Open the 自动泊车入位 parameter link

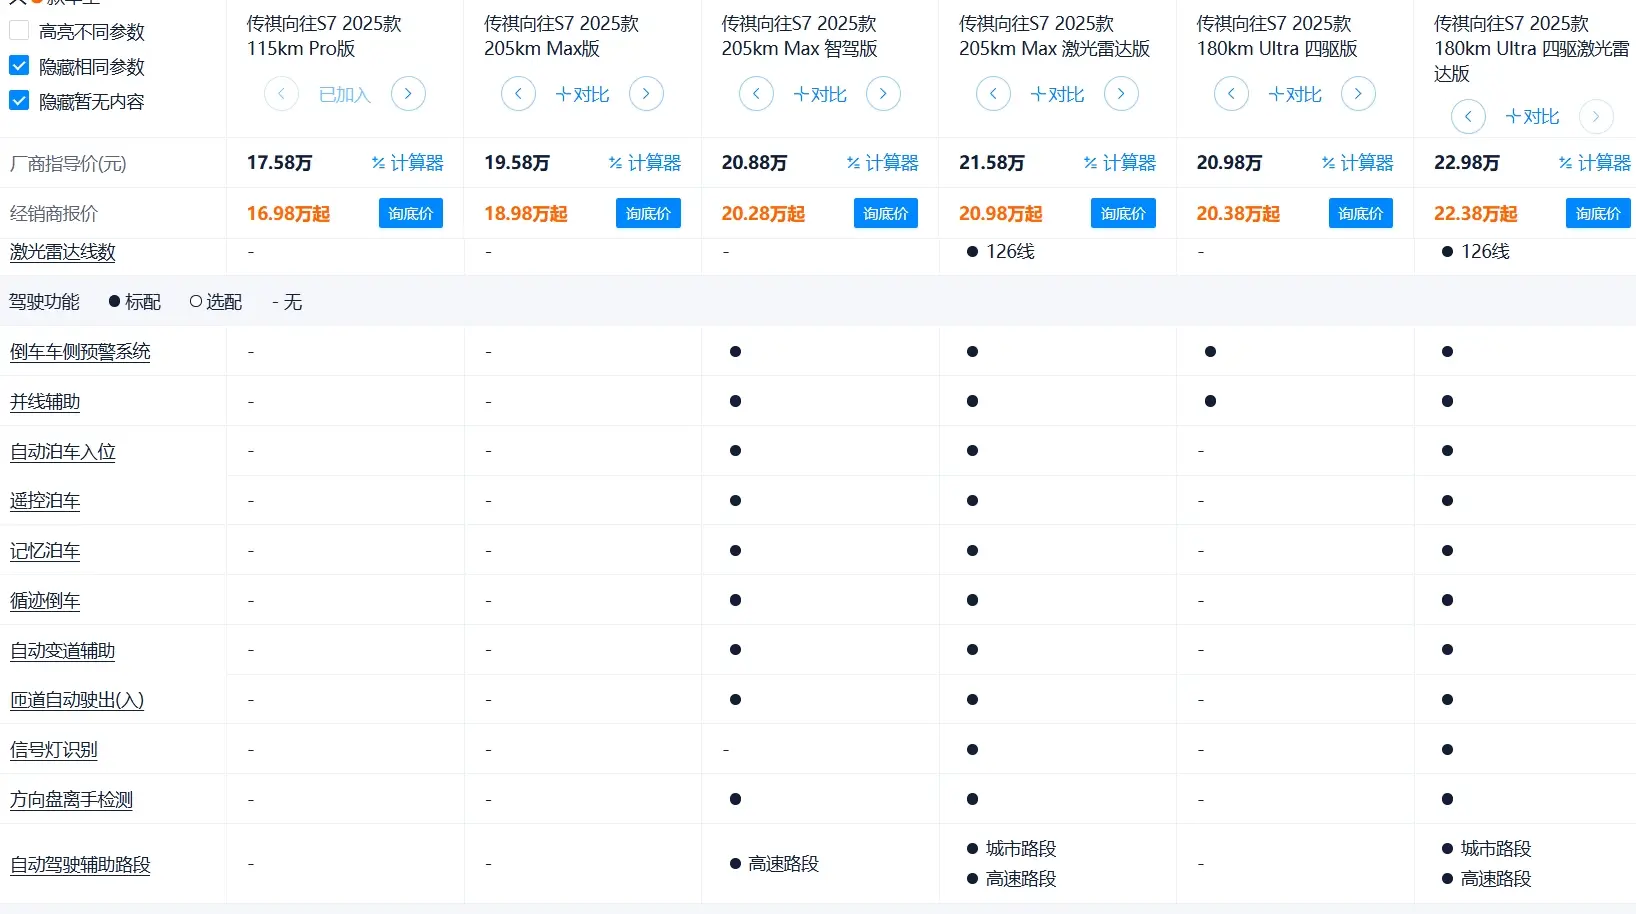(63, 452)
